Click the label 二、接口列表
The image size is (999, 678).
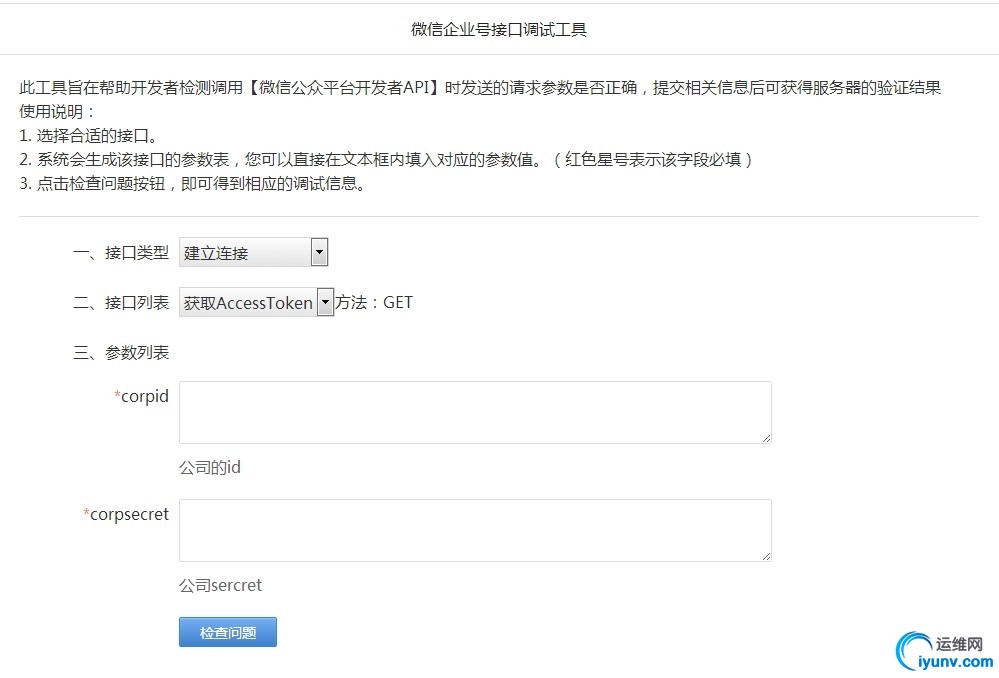(x=121, y=302)
